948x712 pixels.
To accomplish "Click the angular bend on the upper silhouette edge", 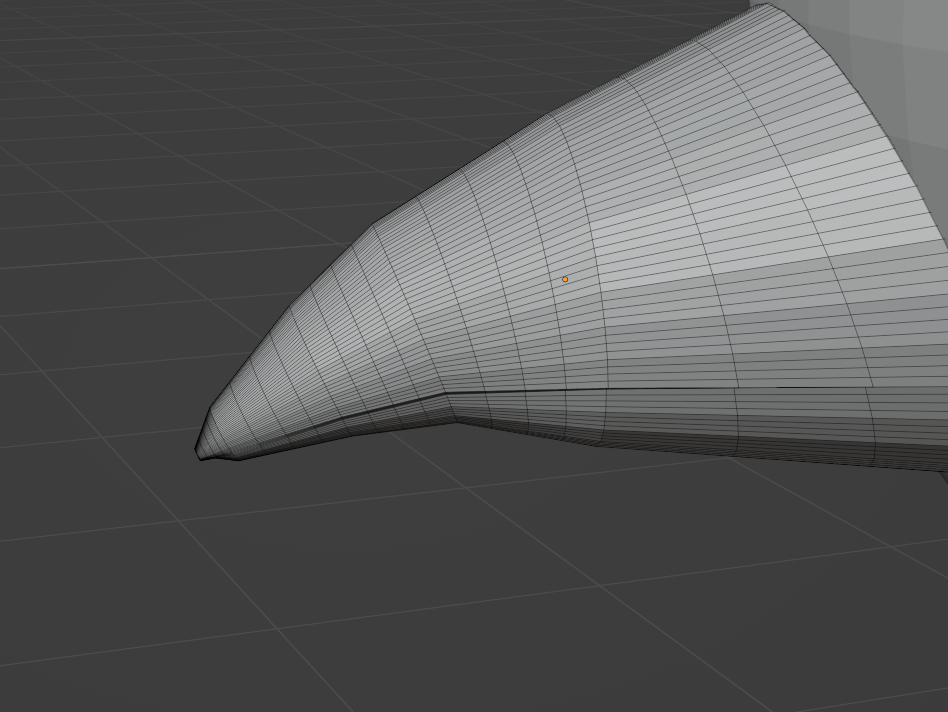I will click(x=375, y=225).
